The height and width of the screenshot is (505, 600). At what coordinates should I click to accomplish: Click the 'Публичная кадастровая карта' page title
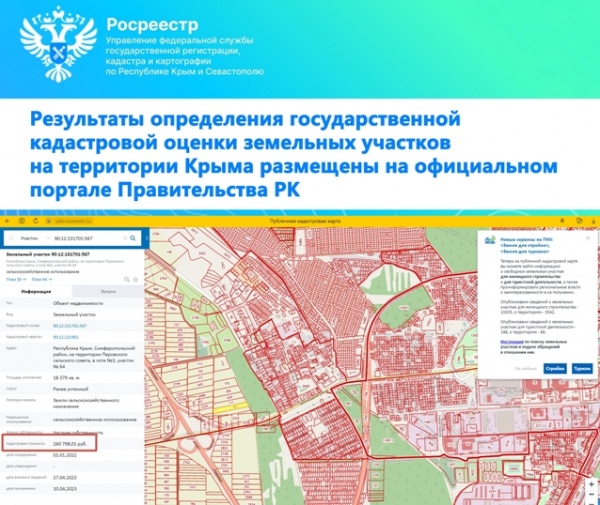[x=305, y=221]
